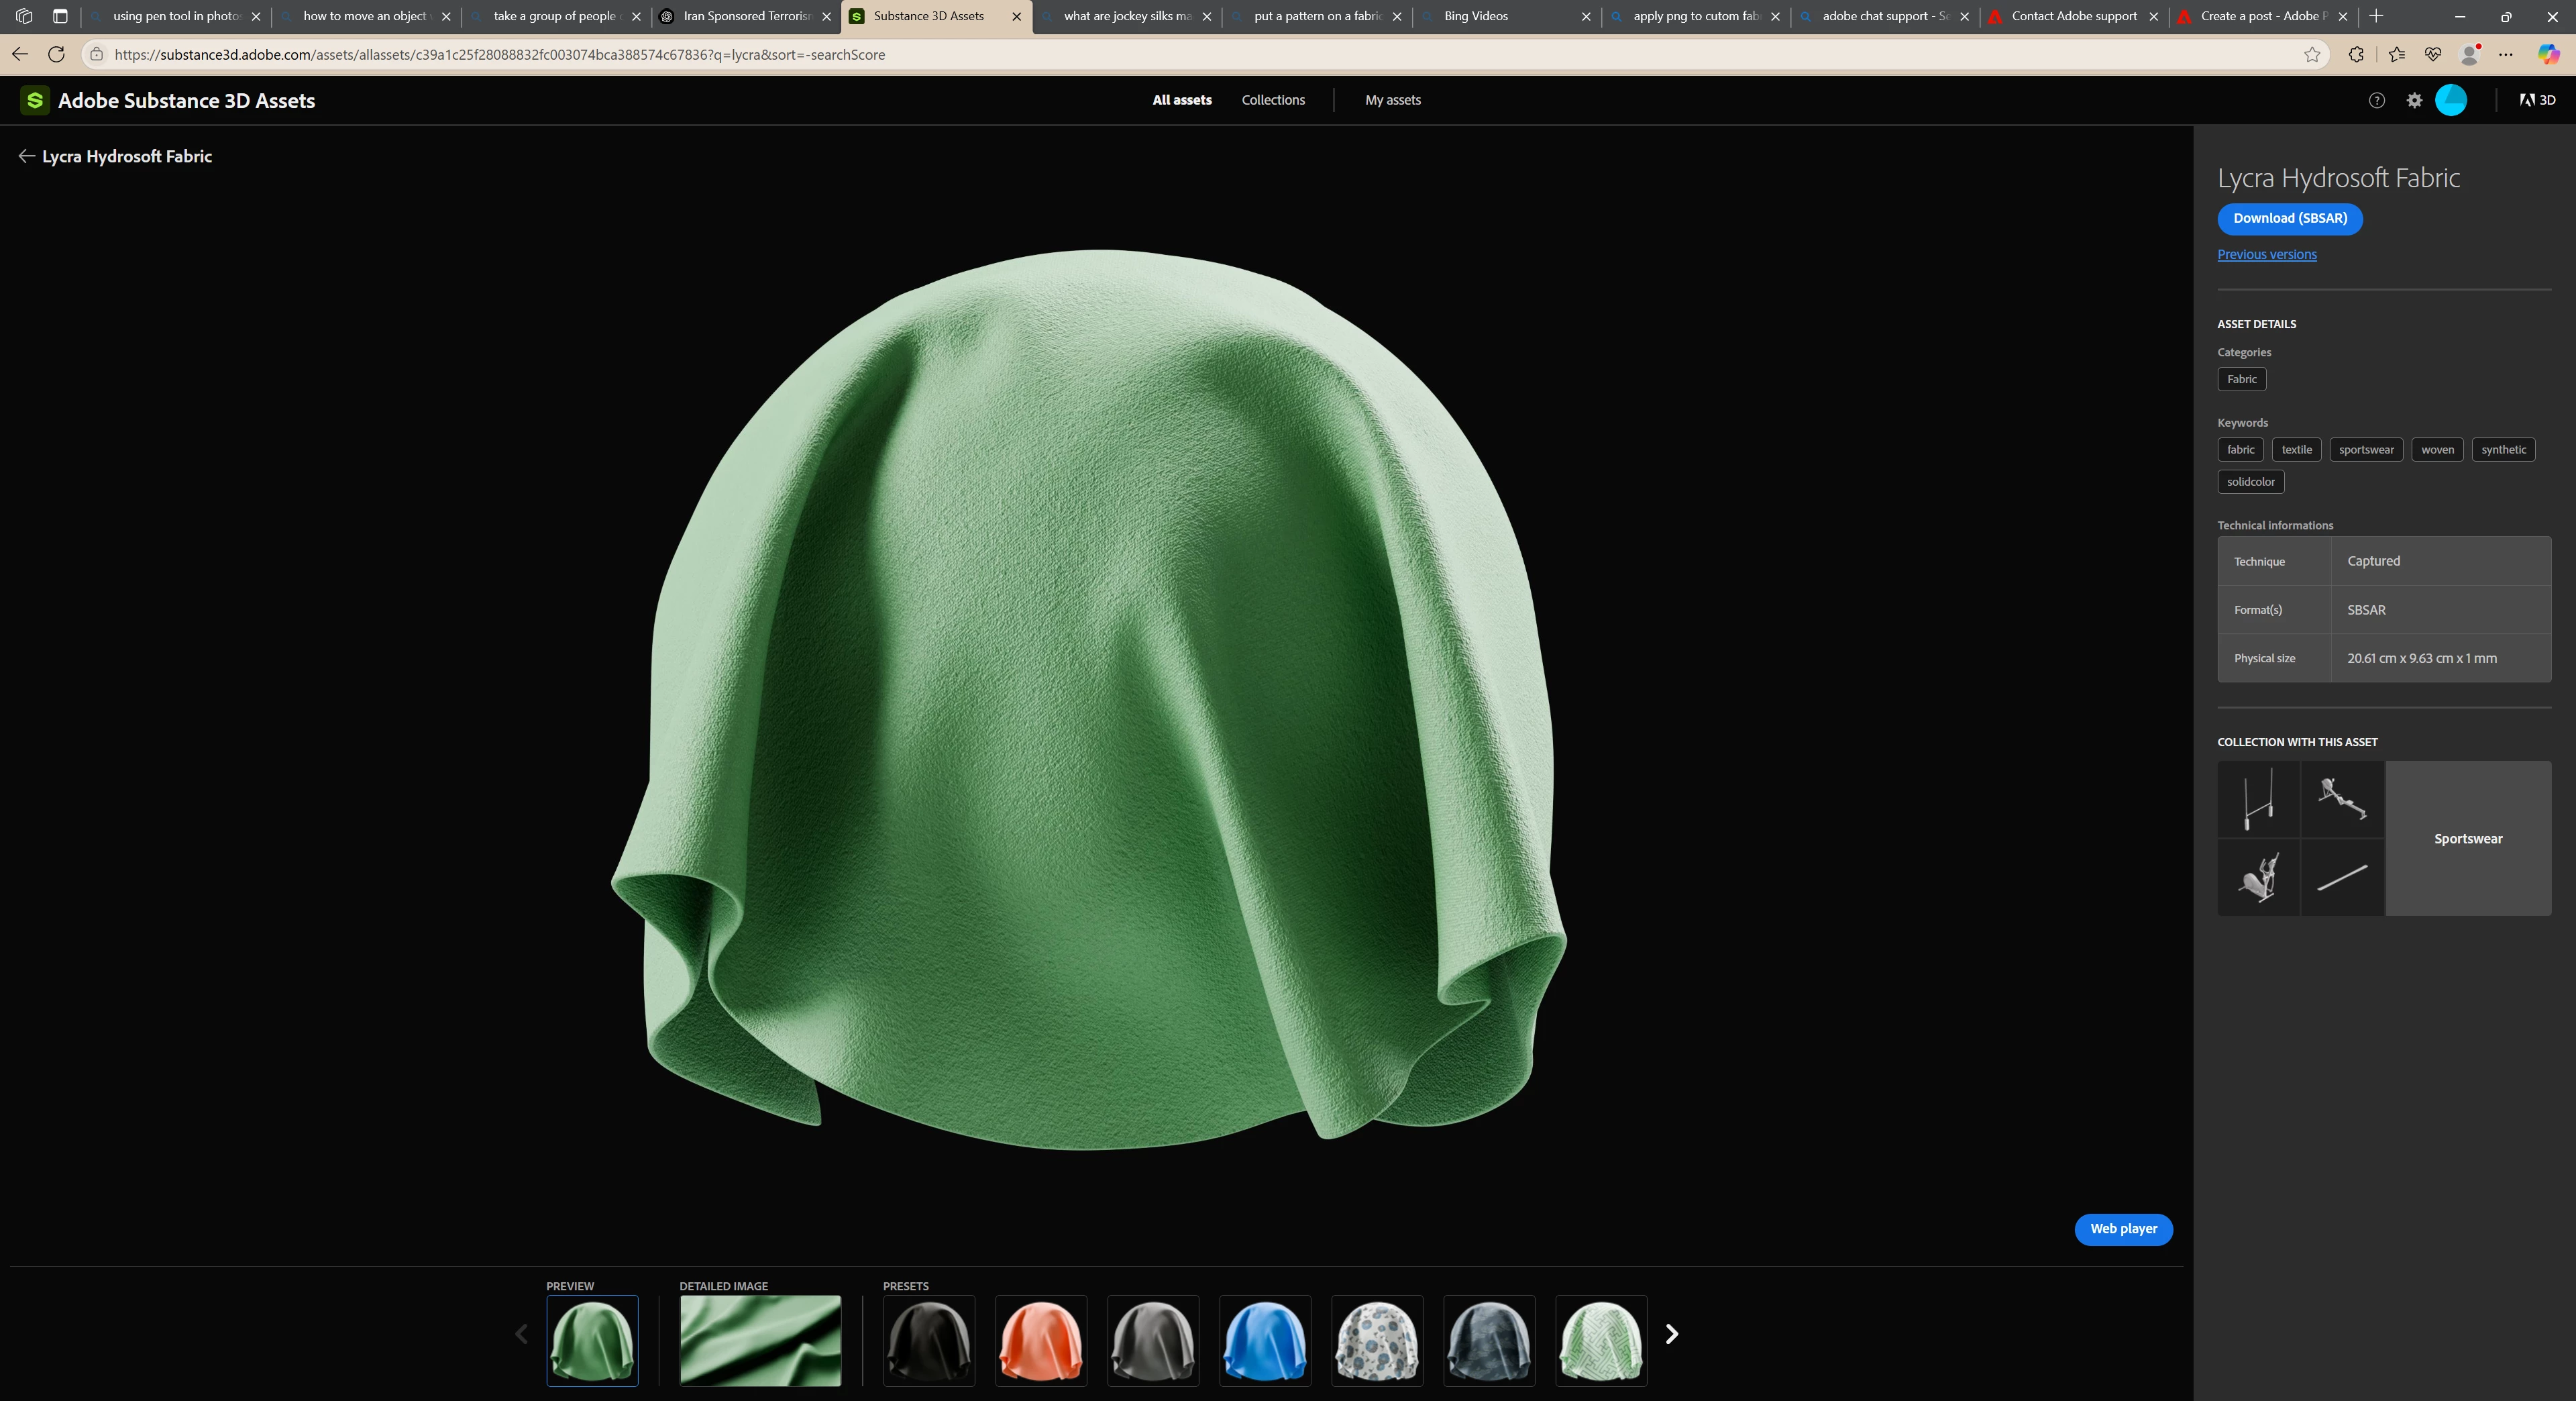Image resolution: width=2576 pixels, height=1401 pixels.
Task: Click the back arrow beside Lycra Hydrosoft Fabric
Action: coord(26,156)
